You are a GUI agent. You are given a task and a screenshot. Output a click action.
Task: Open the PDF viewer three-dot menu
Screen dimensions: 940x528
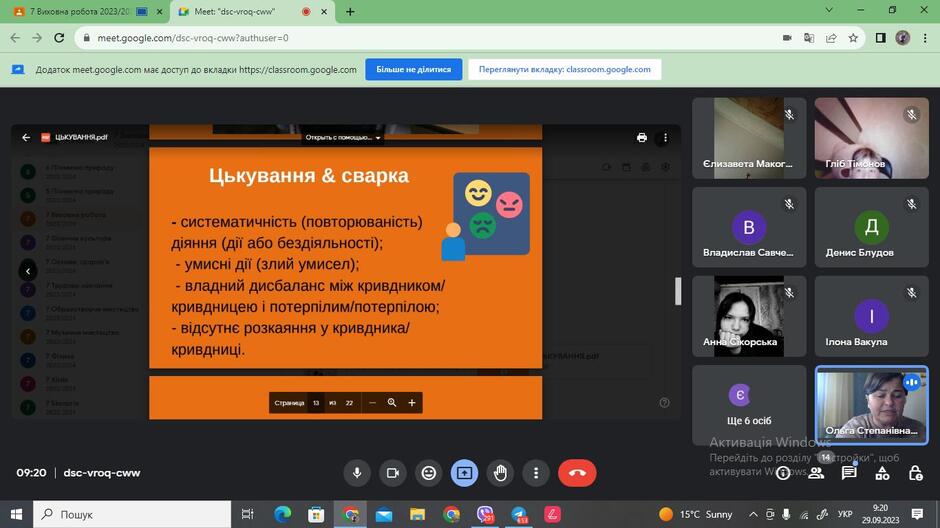coord(665,137)
